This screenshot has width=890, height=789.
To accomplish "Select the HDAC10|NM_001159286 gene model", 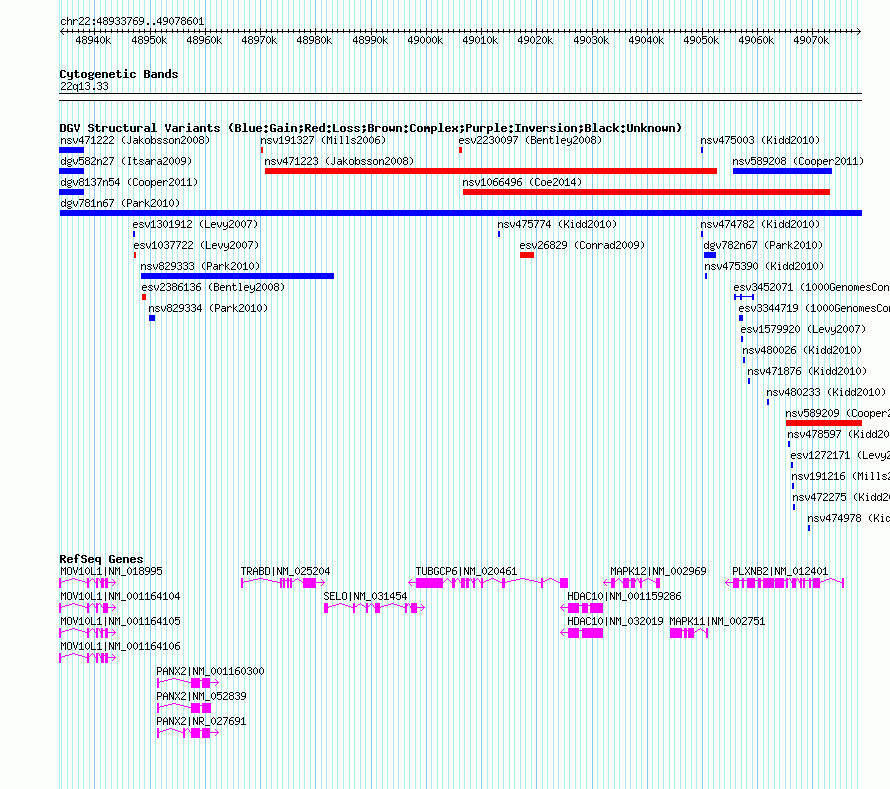I will click(582, 608).
